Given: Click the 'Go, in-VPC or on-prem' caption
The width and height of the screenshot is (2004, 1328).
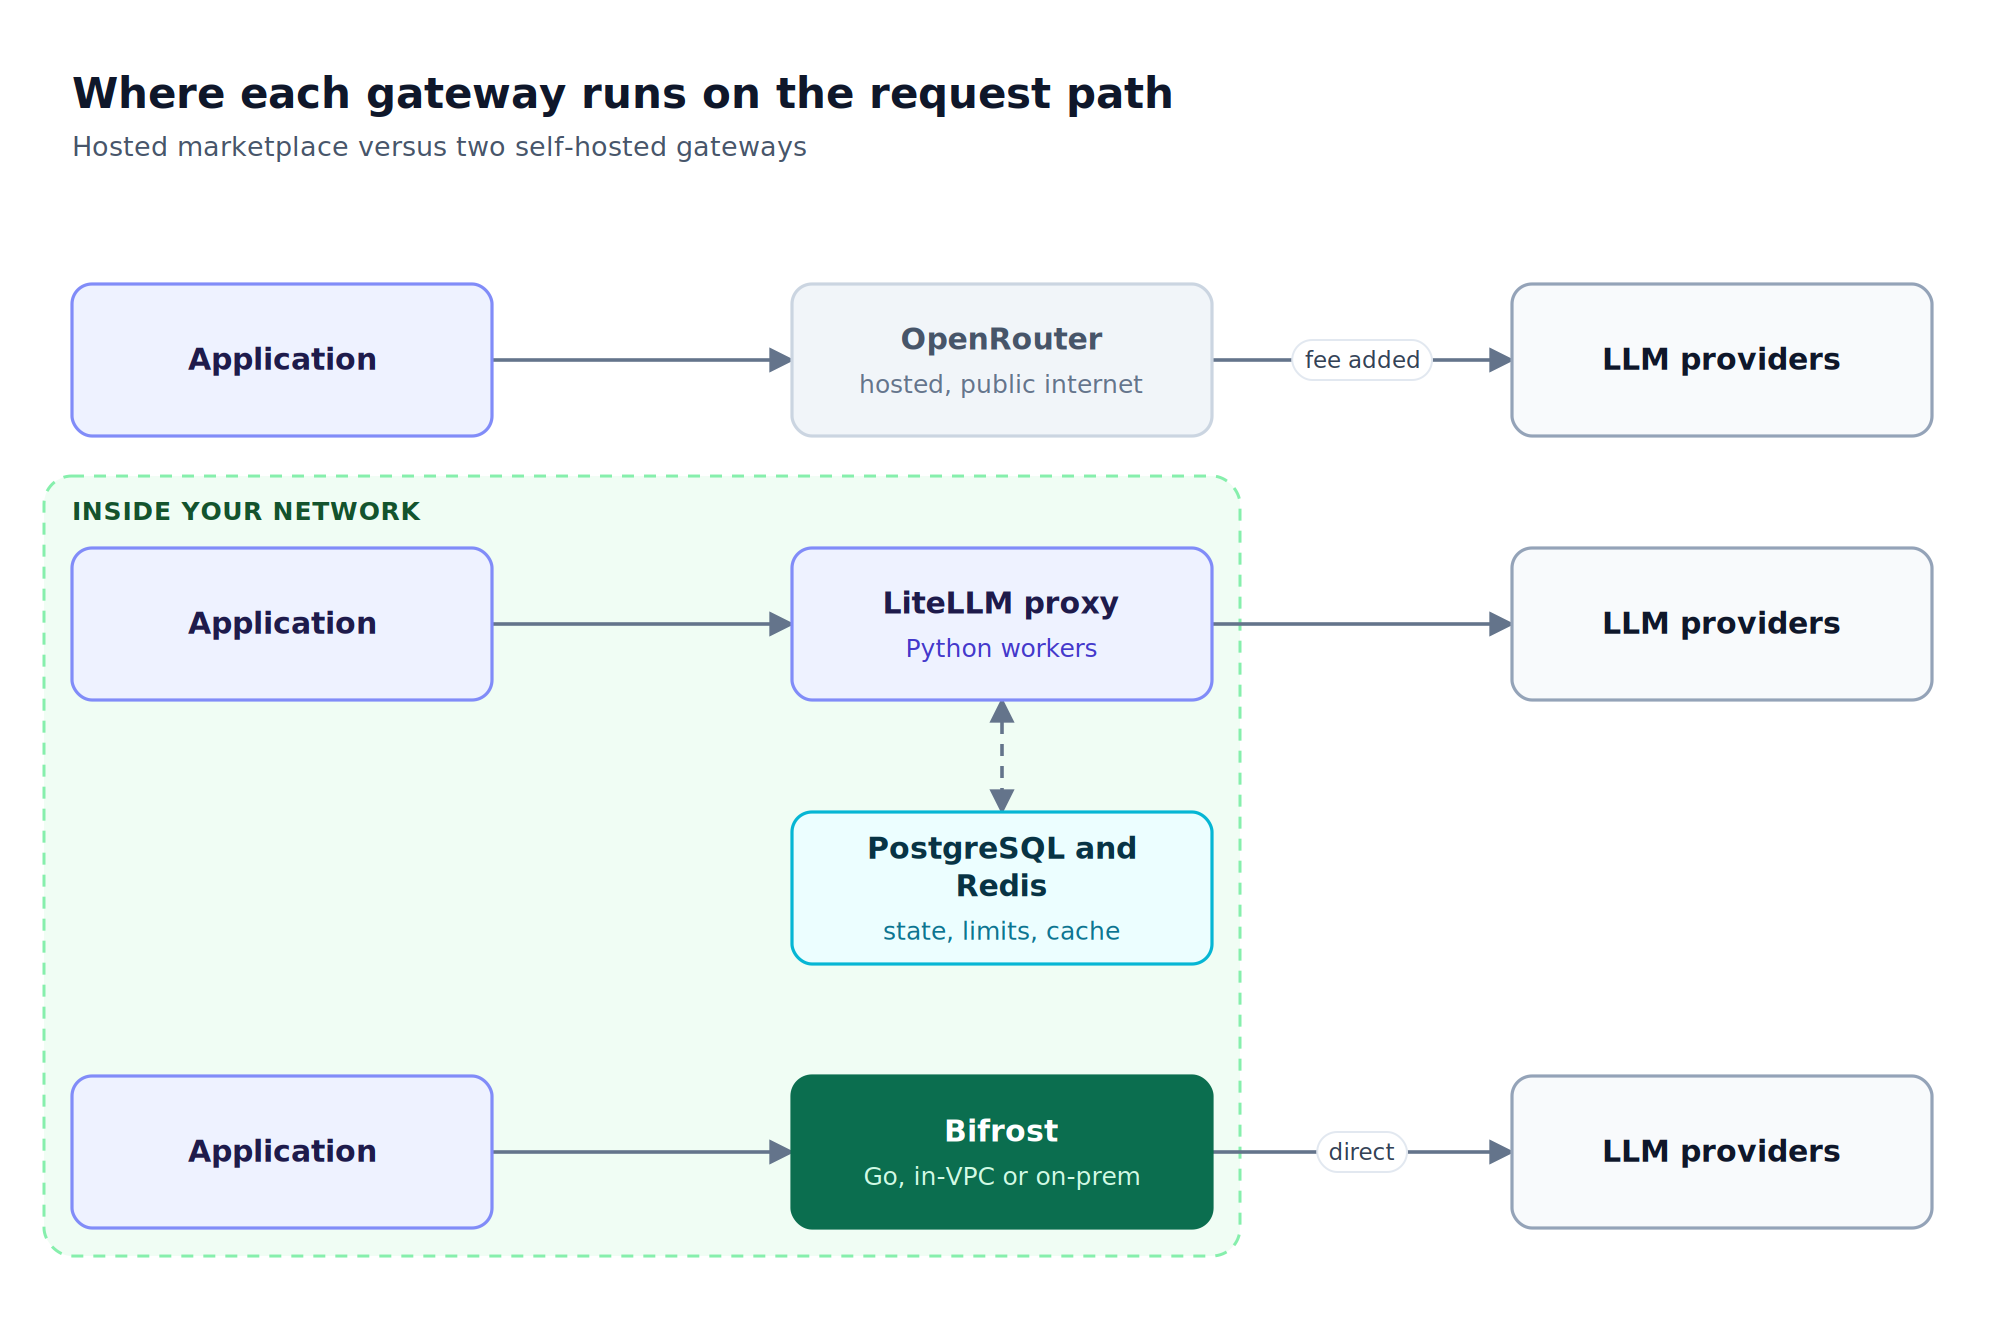Looking at the screenshot, I should [1002, 1176].
